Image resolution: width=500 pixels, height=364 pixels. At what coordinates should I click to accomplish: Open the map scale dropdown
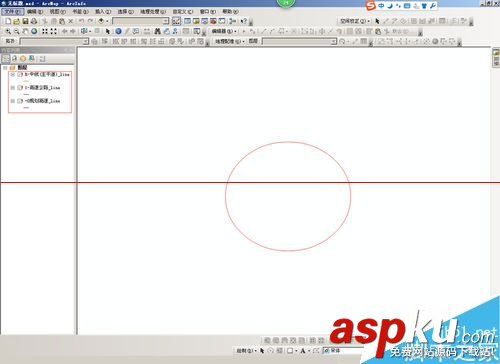point(166,21)
